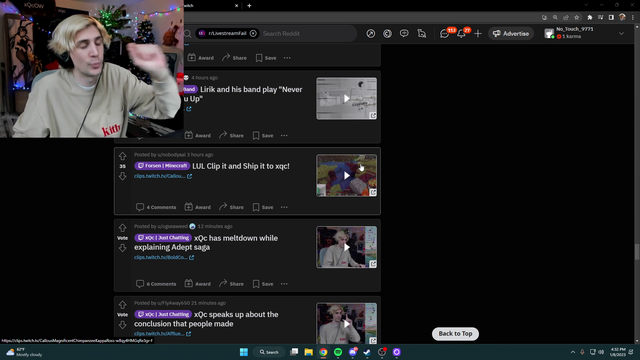This screenshot has height=360, width=640.
Task: Open Spotify from the taskbar
Action: coord(338,352)
